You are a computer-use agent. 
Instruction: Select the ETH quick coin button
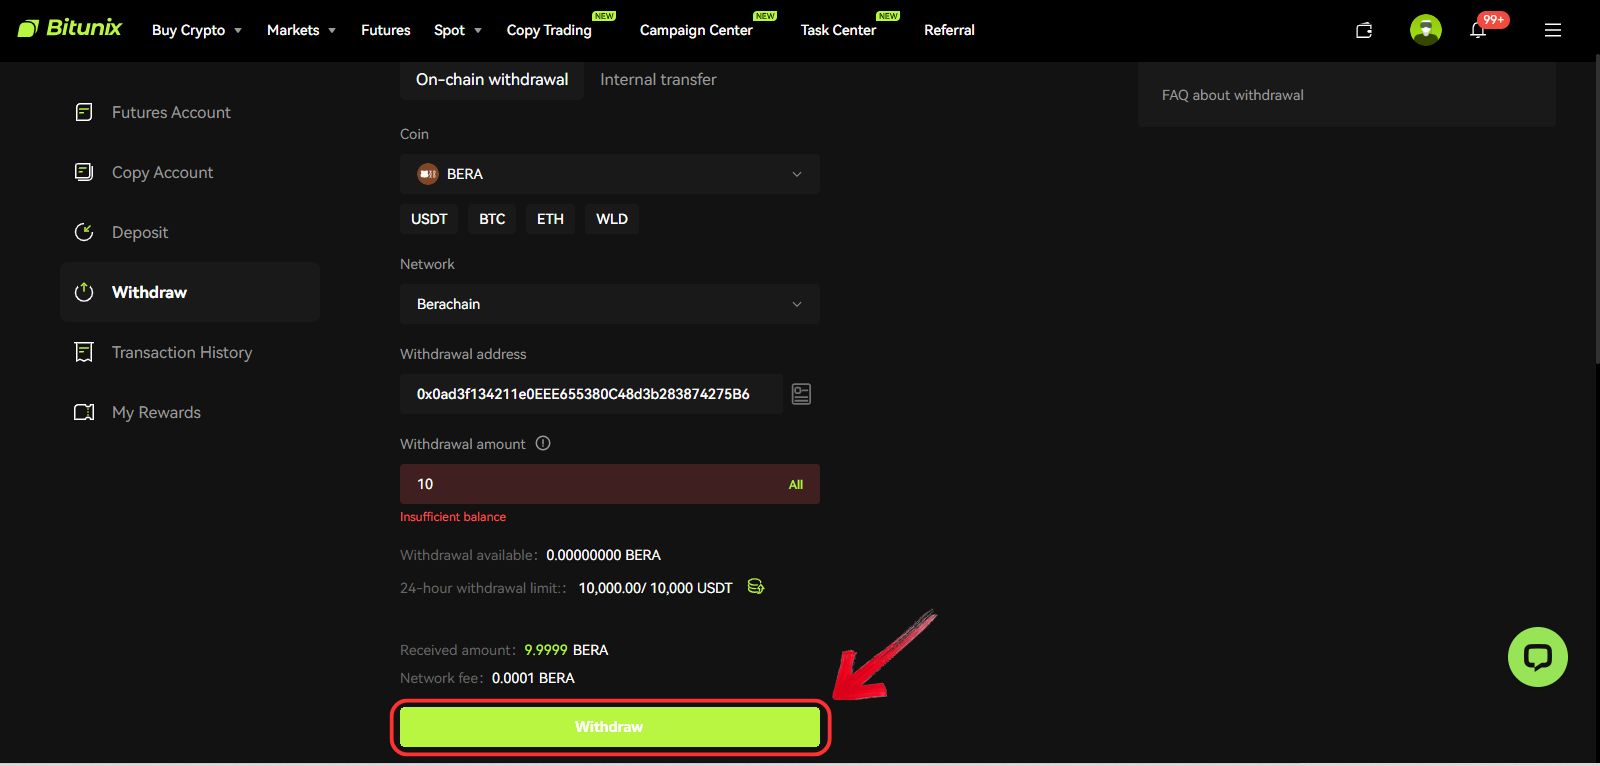tap(550, 219)
